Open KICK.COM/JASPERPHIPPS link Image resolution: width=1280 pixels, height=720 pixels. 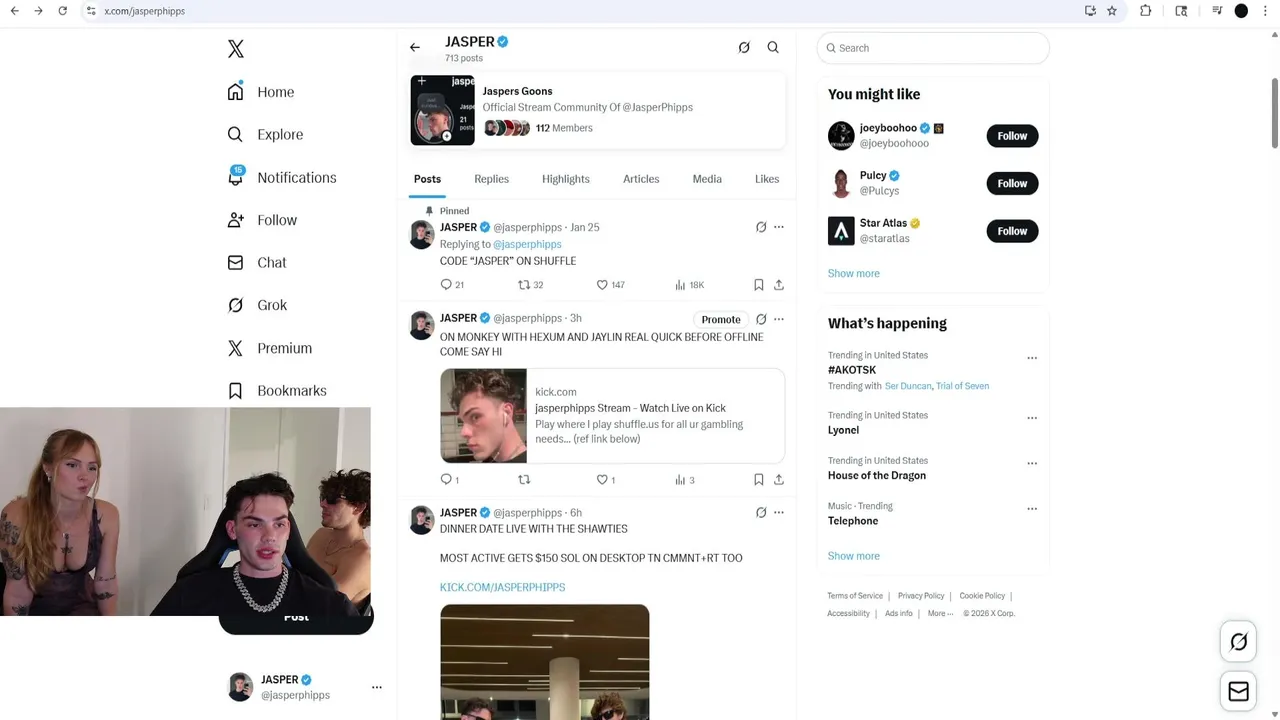(502, 587)
